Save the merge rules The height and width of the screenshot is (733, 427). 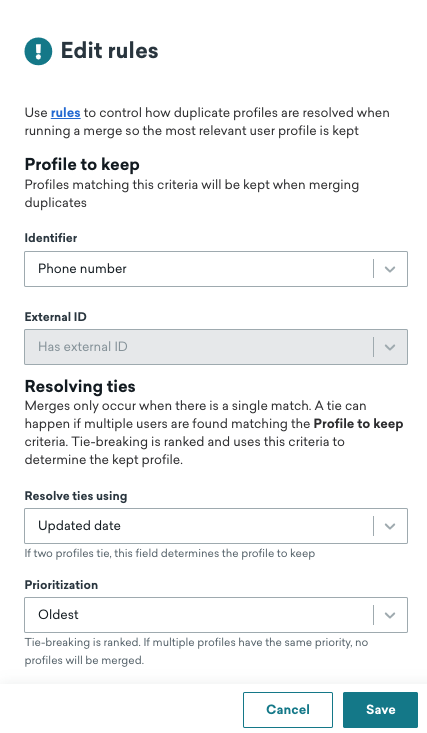(380, 710)
